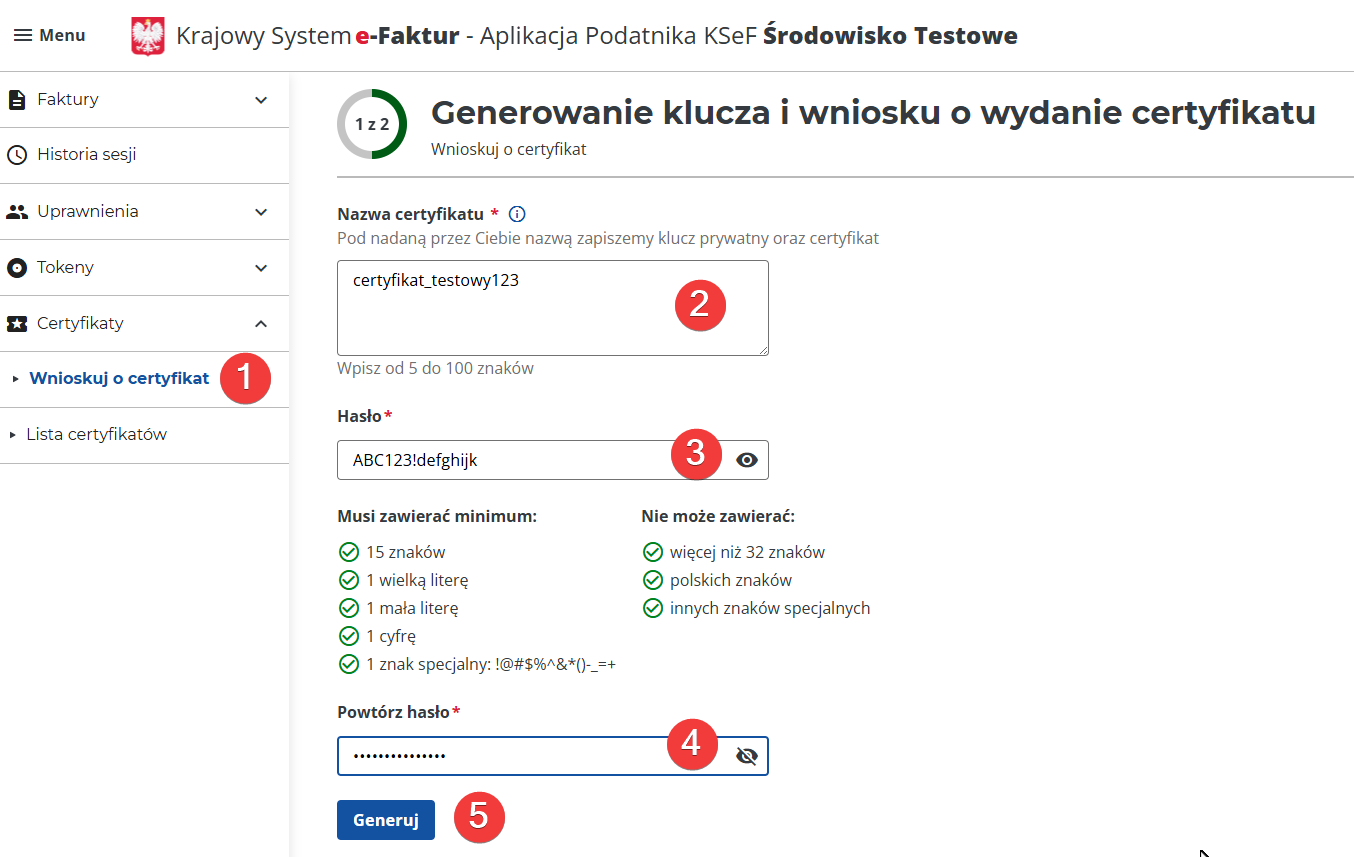
Task: Expand the Tokeny dropdown
Action: (261, 267)
